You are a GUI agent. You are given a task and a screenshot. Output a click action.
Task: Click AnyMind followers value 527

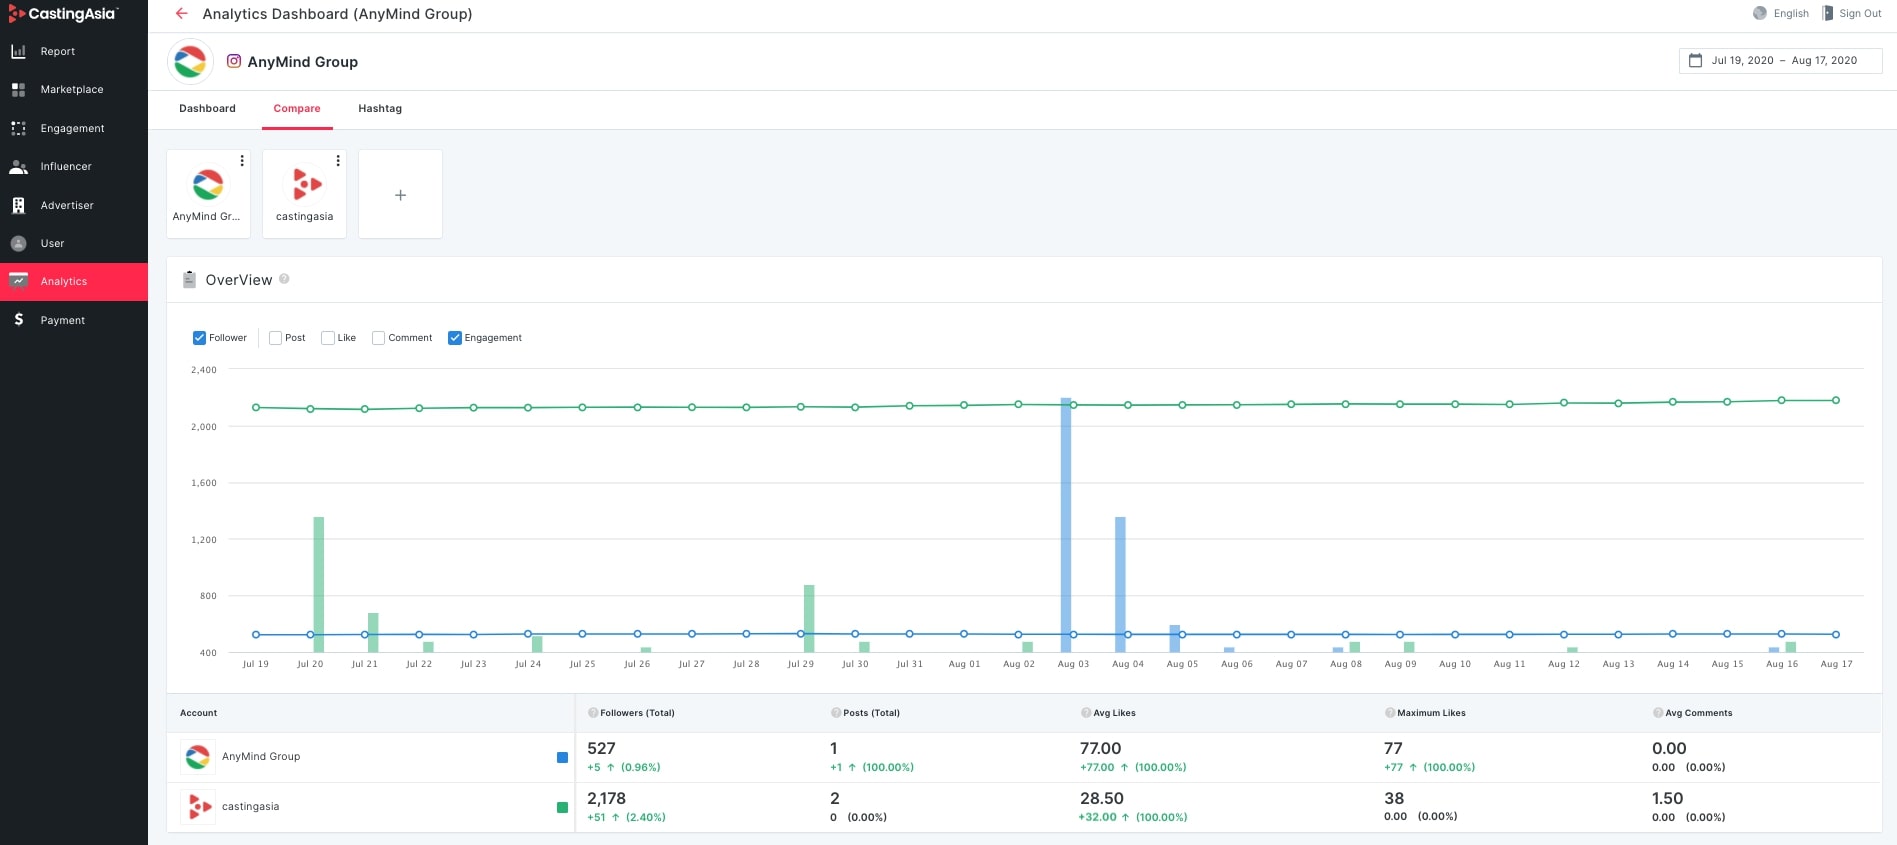[x=601, y=749]
